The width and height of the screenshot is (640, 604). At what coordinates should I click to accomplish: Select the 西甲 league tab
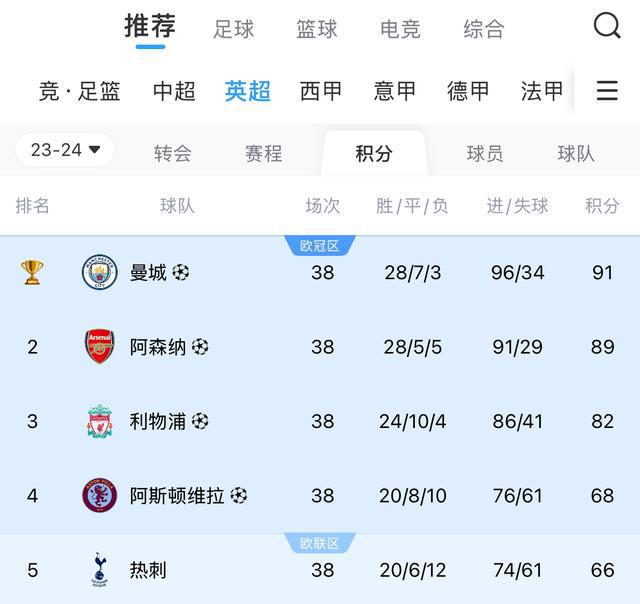[x=321, y=91]
